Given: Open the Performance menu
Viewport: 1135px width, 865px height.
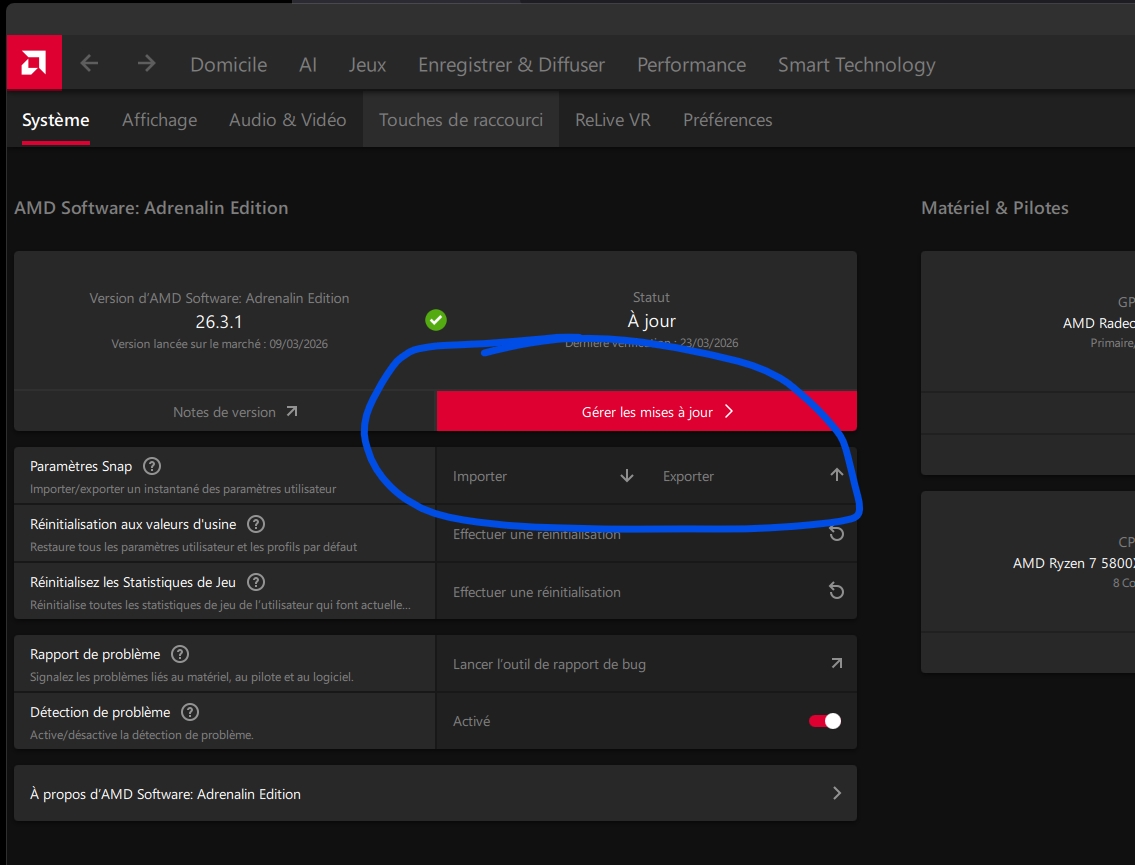Looking at the screenshot, I should tap(691, 64).
